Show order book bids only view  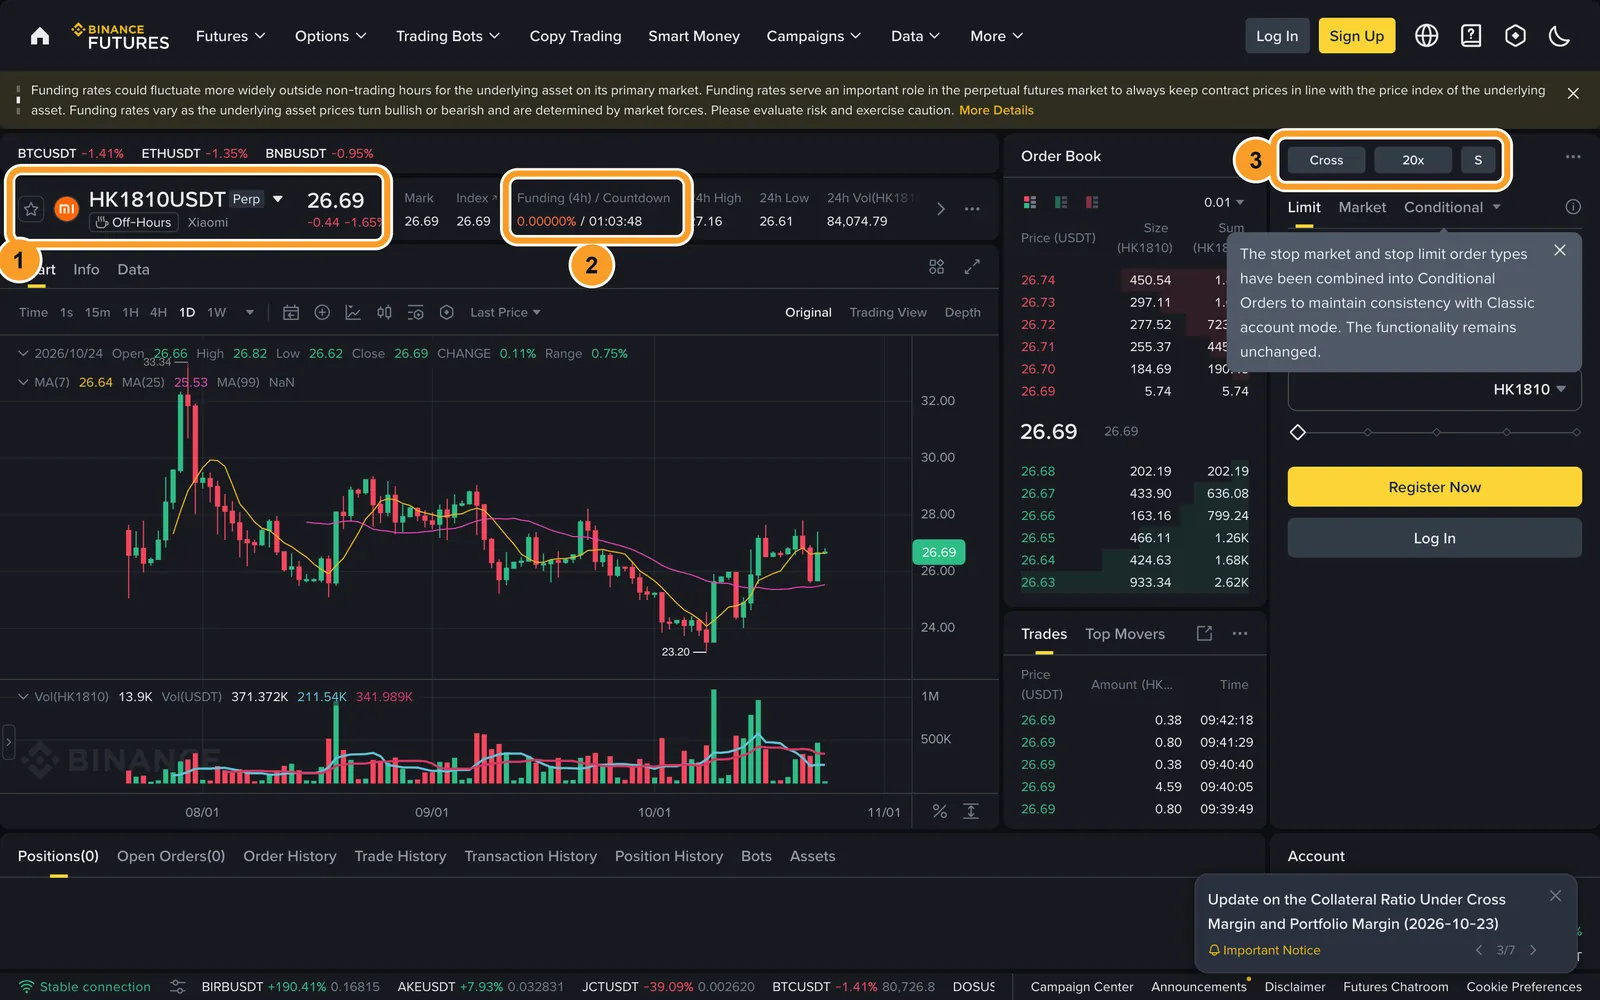pos(1061,202)
